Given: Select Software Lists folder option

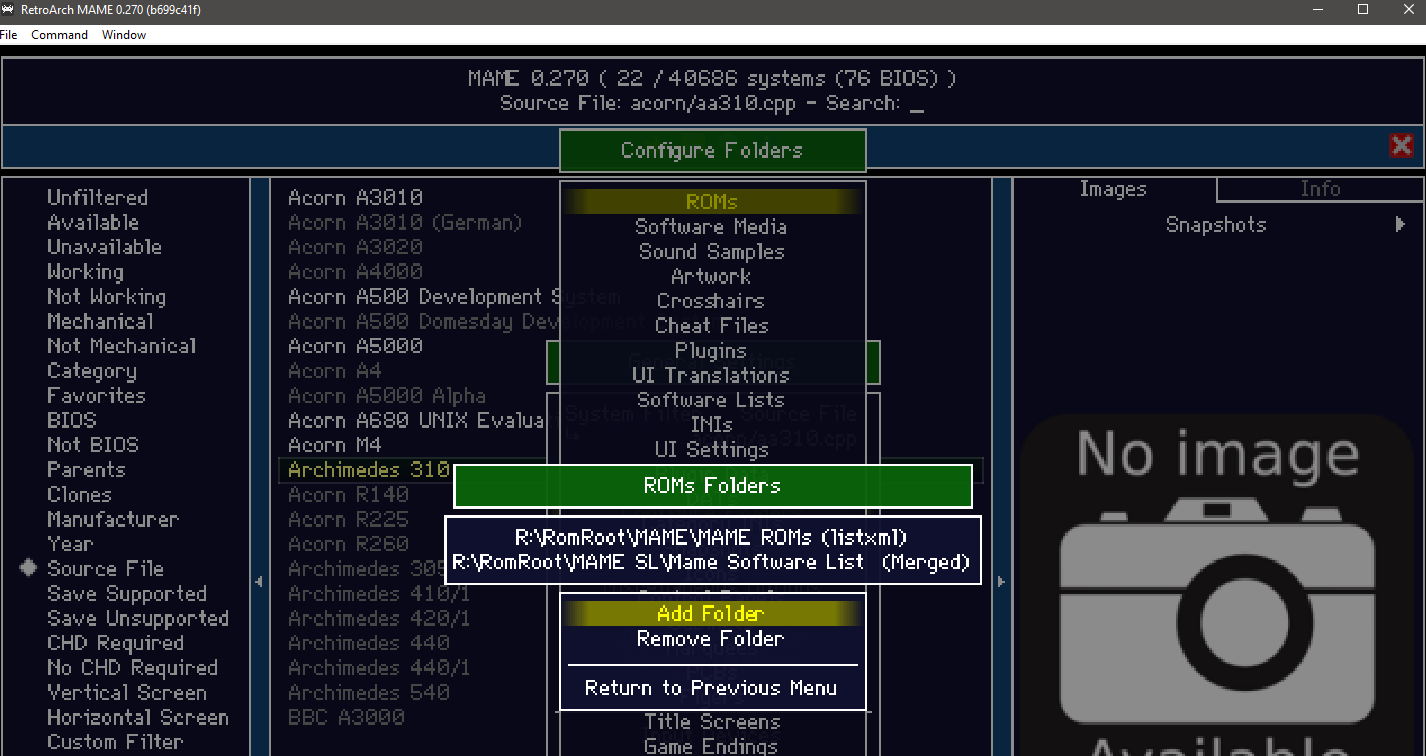Looking at the screenshot, I should pyautogui.click(x=712, y=400).
